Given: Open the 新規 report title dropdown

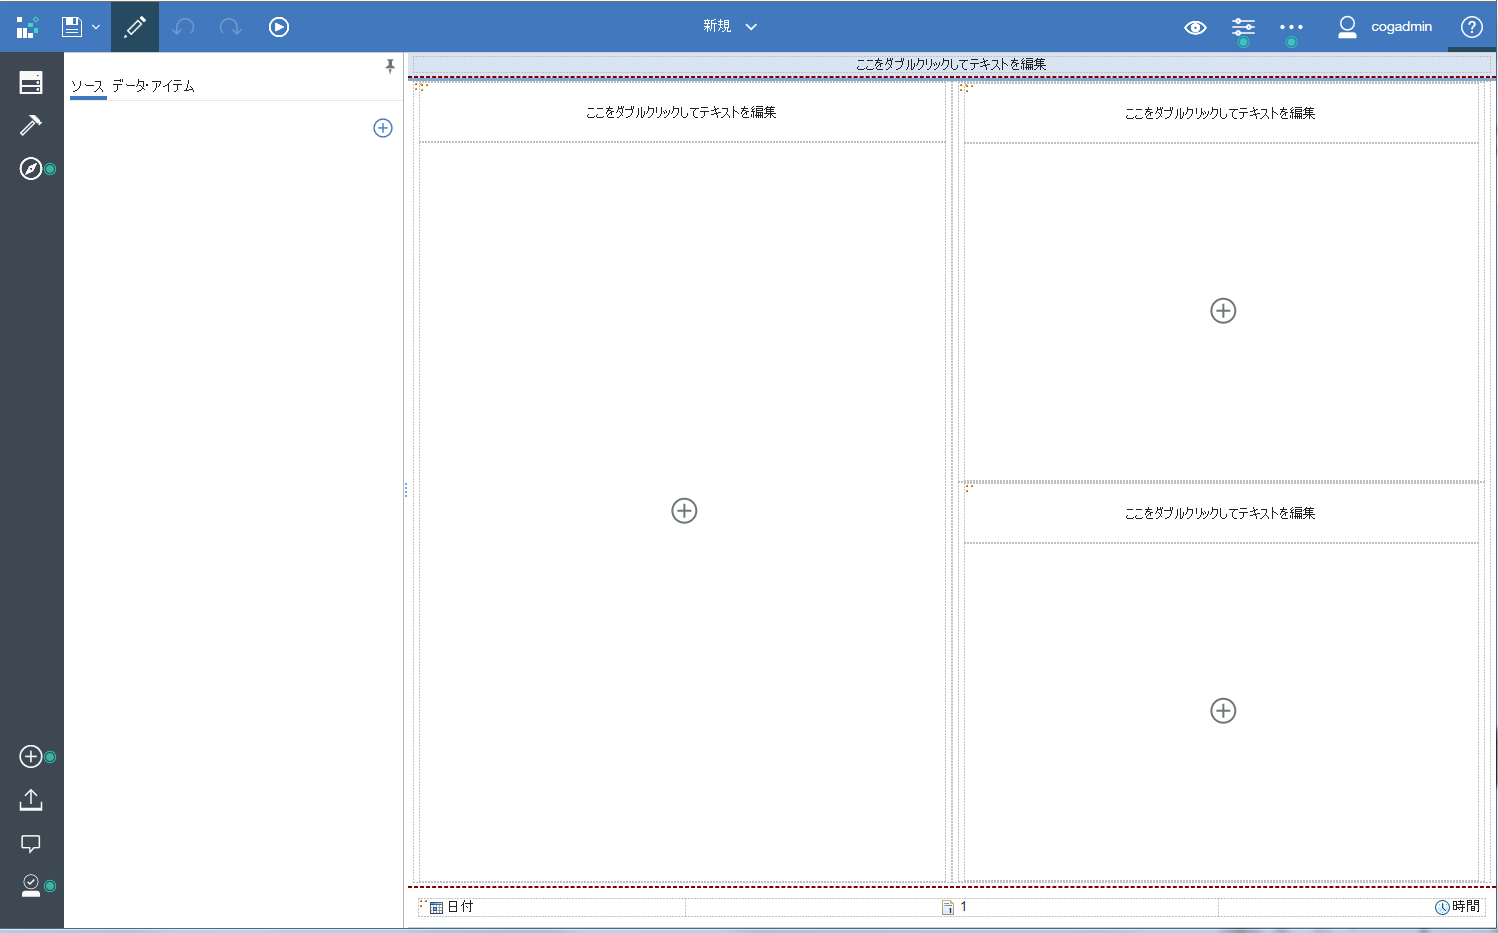Looking at the screenshot, I should (730, 26).
